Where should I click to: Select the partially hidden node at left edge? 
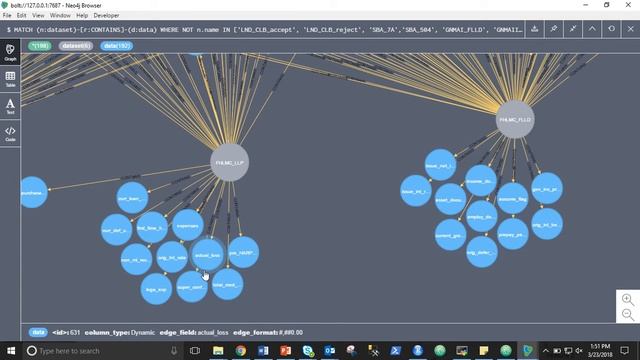33,192
